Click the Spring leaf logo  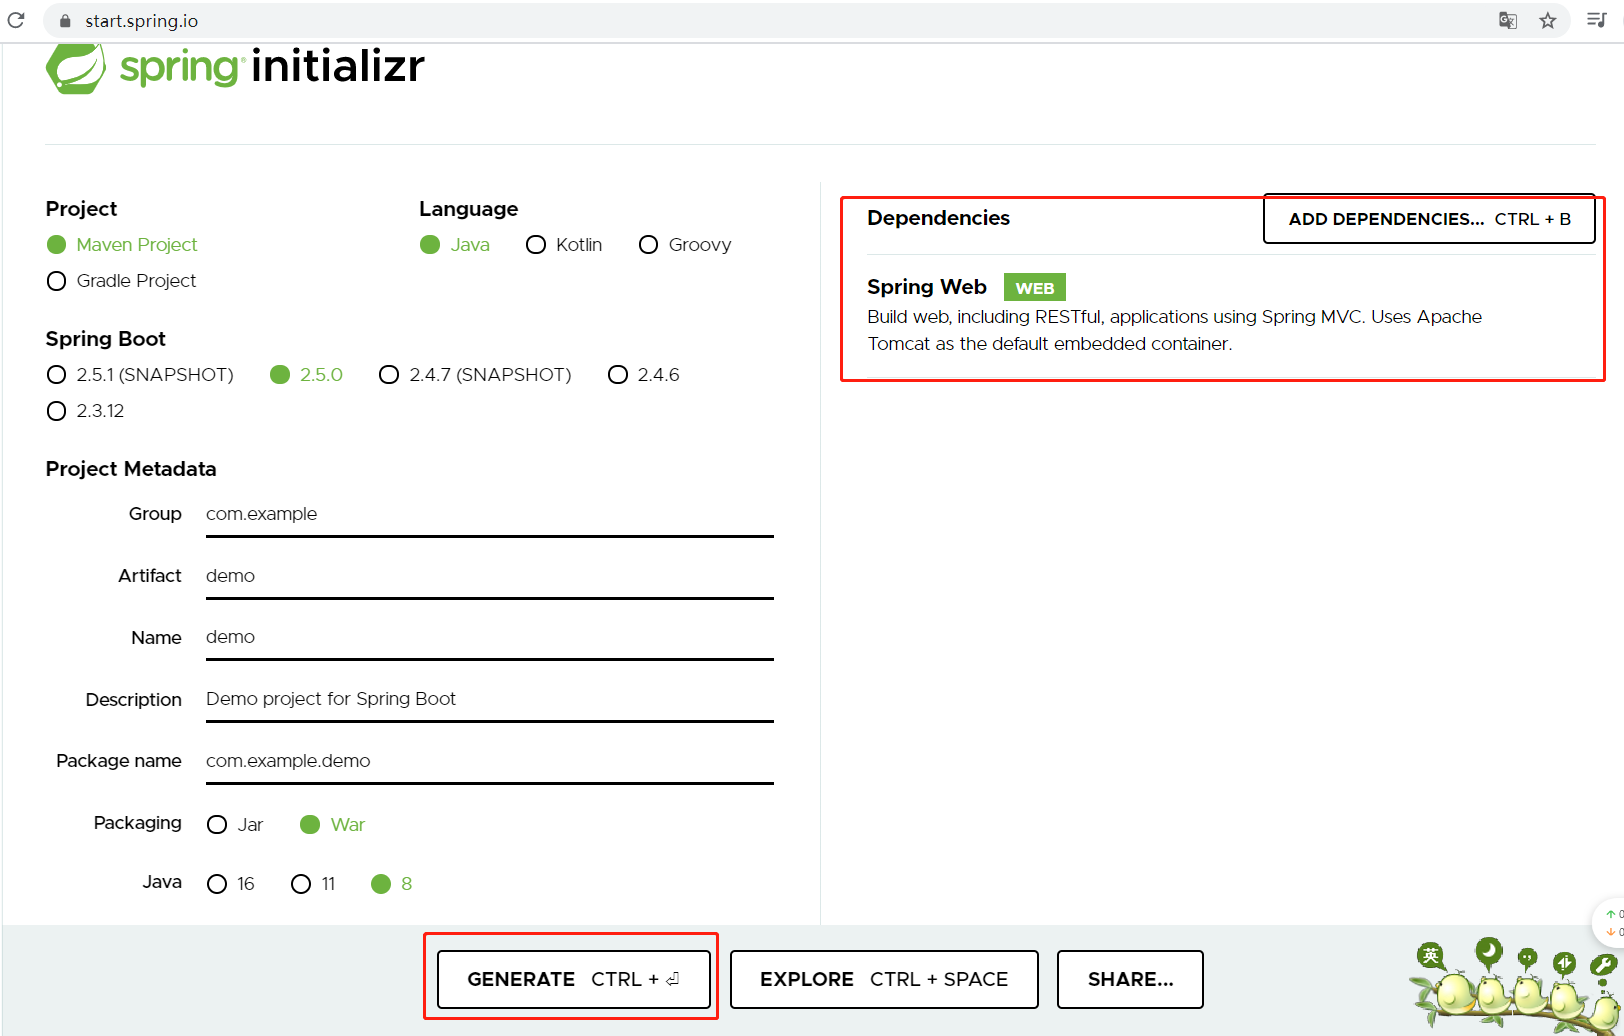pyautogui.click(x=76, y=69)
